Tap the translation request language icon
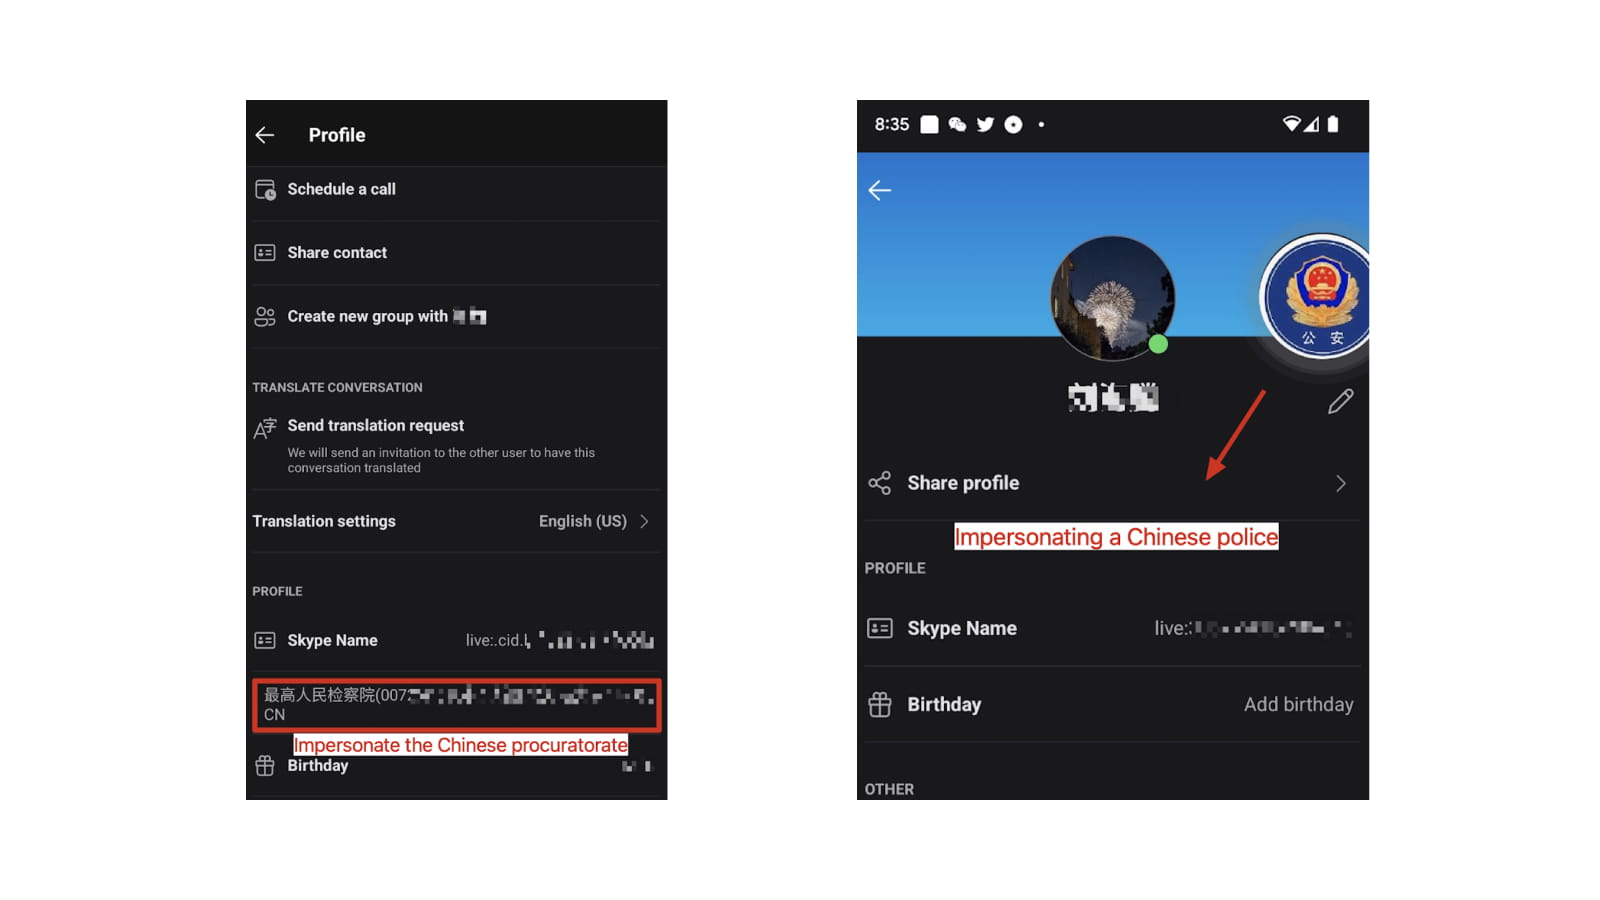1600x900 pixels. pos(265,429)
